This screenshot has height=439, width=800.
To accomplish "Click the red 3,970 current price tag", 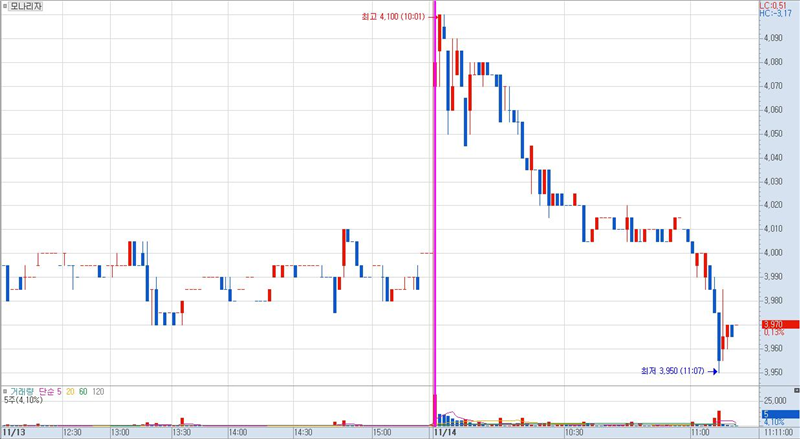I will pos(778,324).
